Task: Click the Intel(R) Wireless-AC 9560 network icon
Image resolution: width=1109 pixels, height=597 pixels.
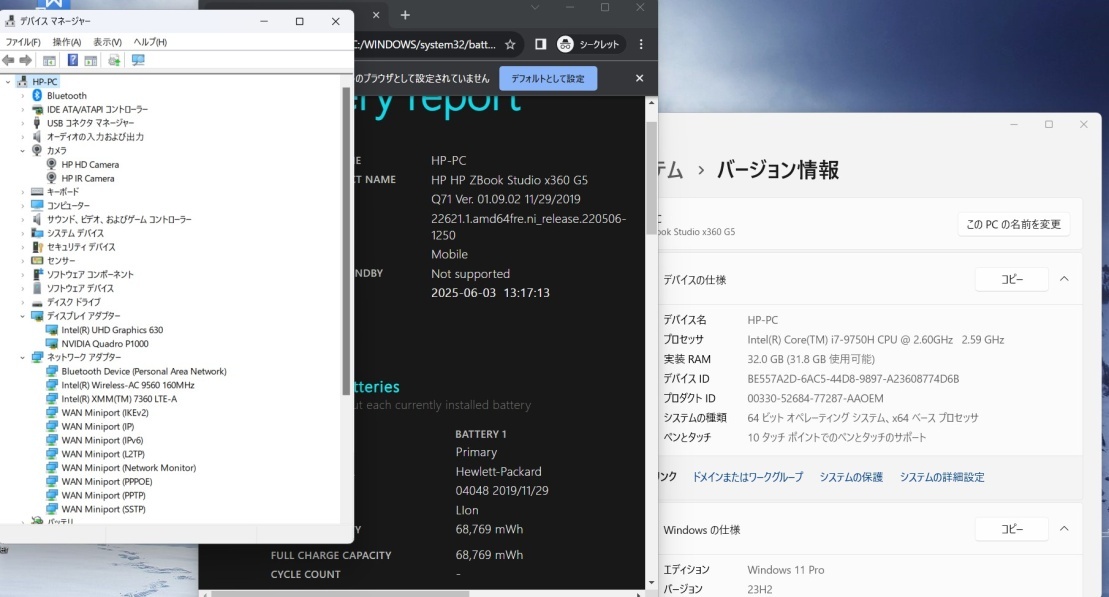Action: 52,385
